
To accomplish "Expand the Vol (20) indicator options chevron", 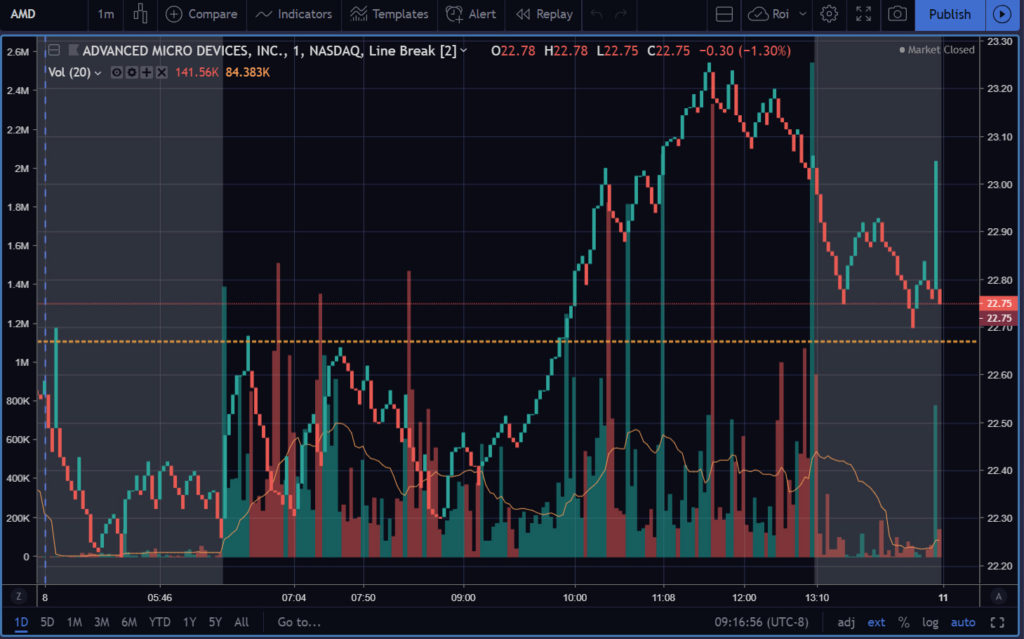I will click(x=98, y=72).
